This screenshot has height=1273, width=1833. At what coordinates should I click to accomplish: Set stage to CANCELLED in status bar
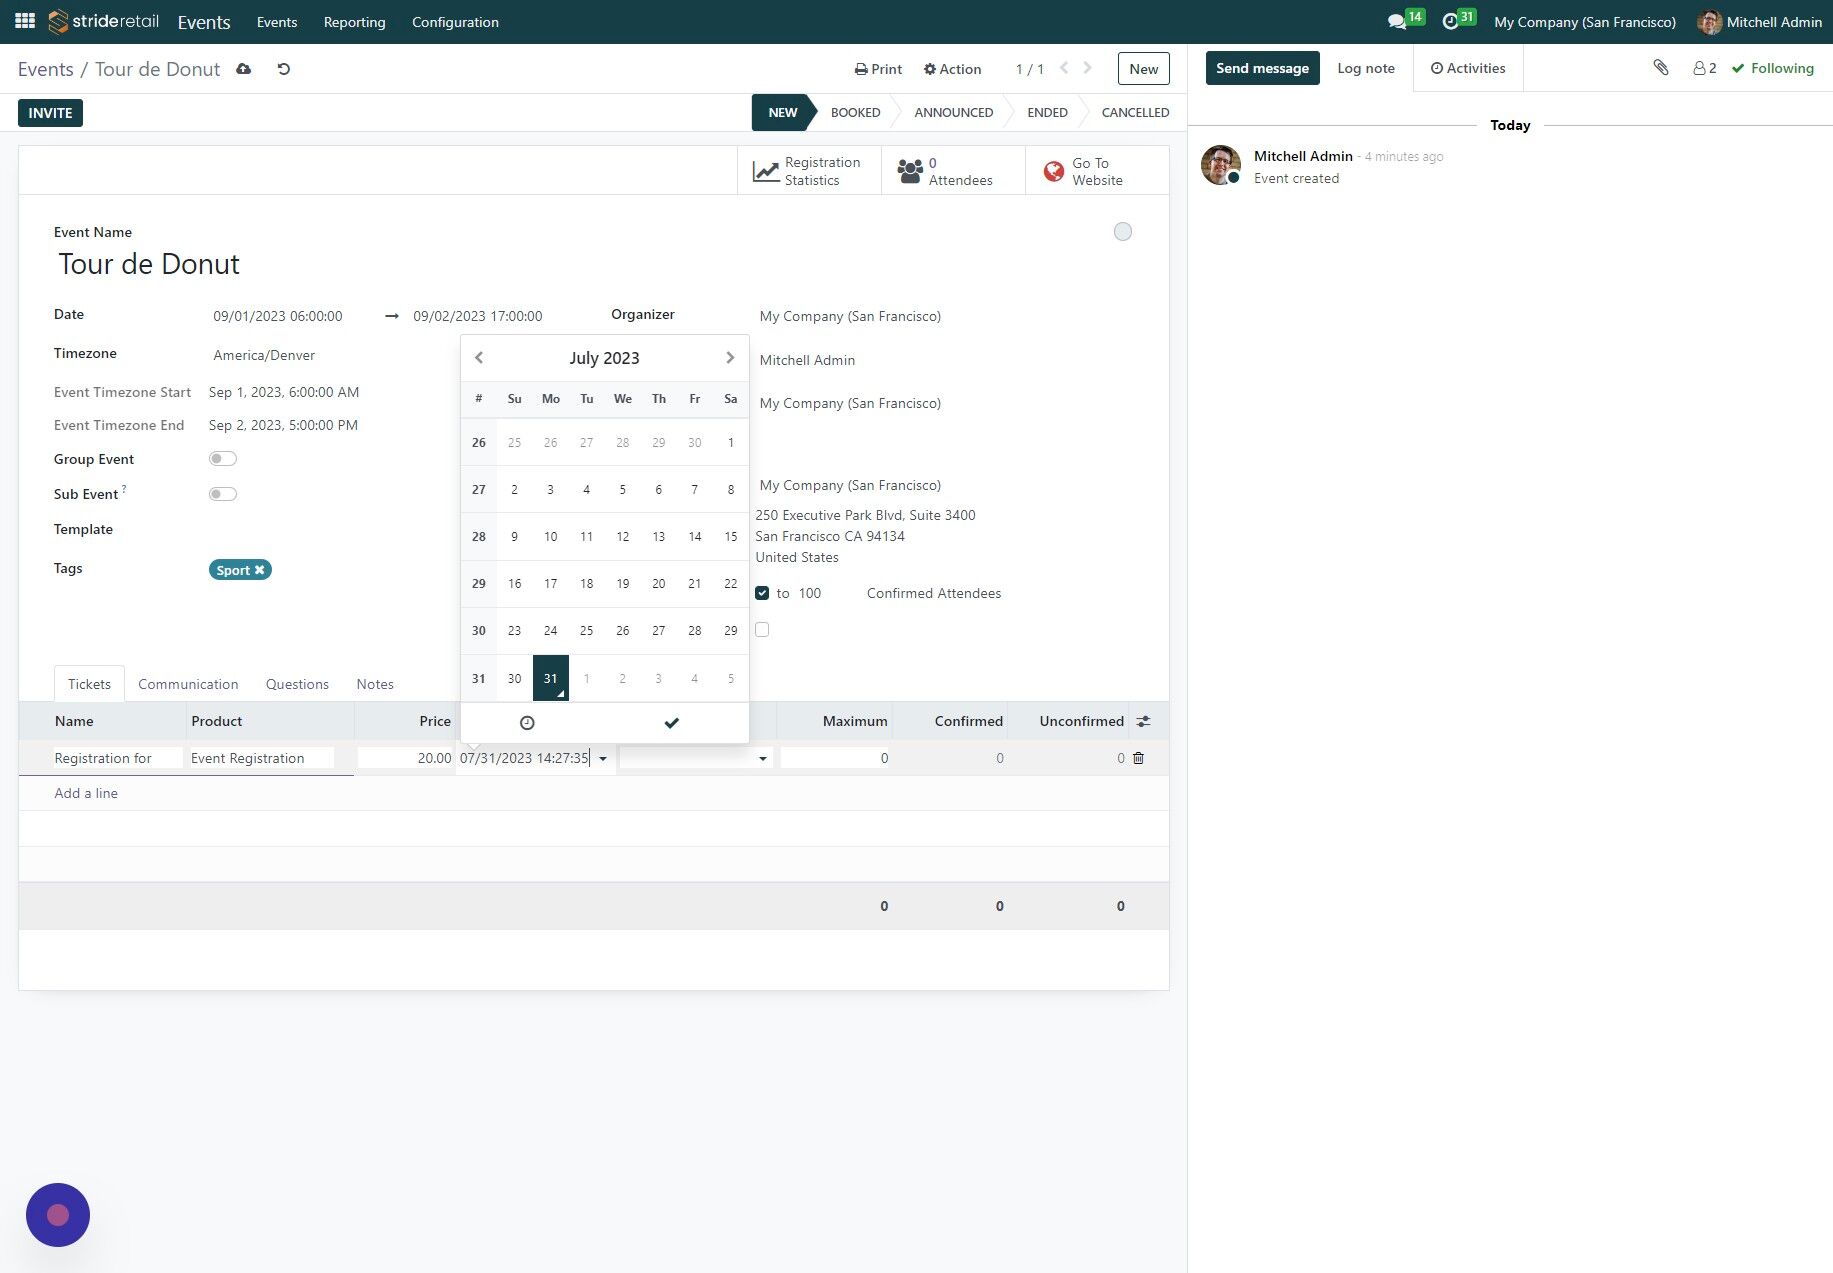coord(1135,112)
